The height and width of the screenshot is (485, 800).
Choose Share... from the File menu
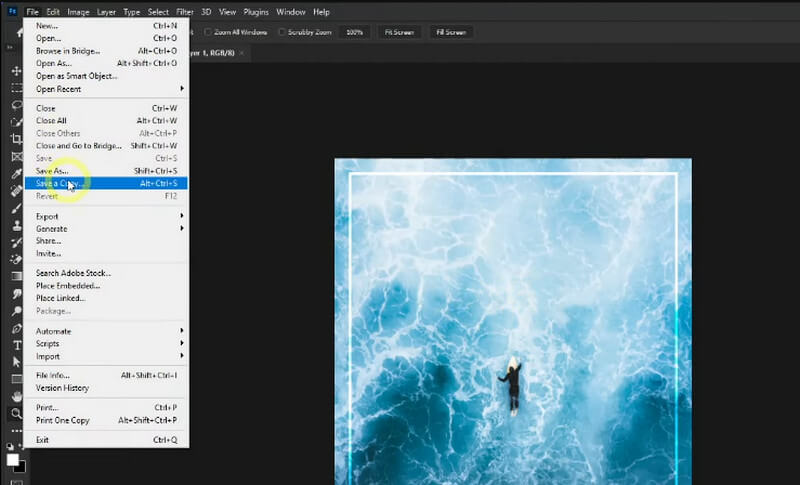coord(106,241)
